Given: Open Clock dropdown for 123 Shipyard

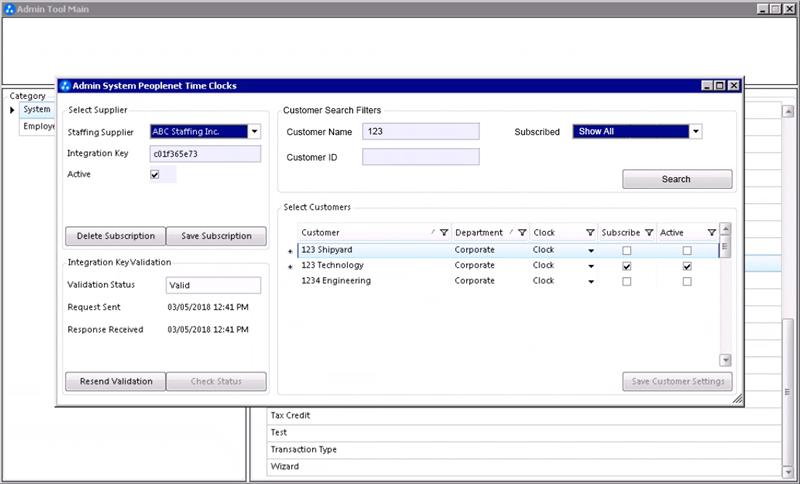Looking at the screenshot, I should pyautogui.click(x=591, y=250).
